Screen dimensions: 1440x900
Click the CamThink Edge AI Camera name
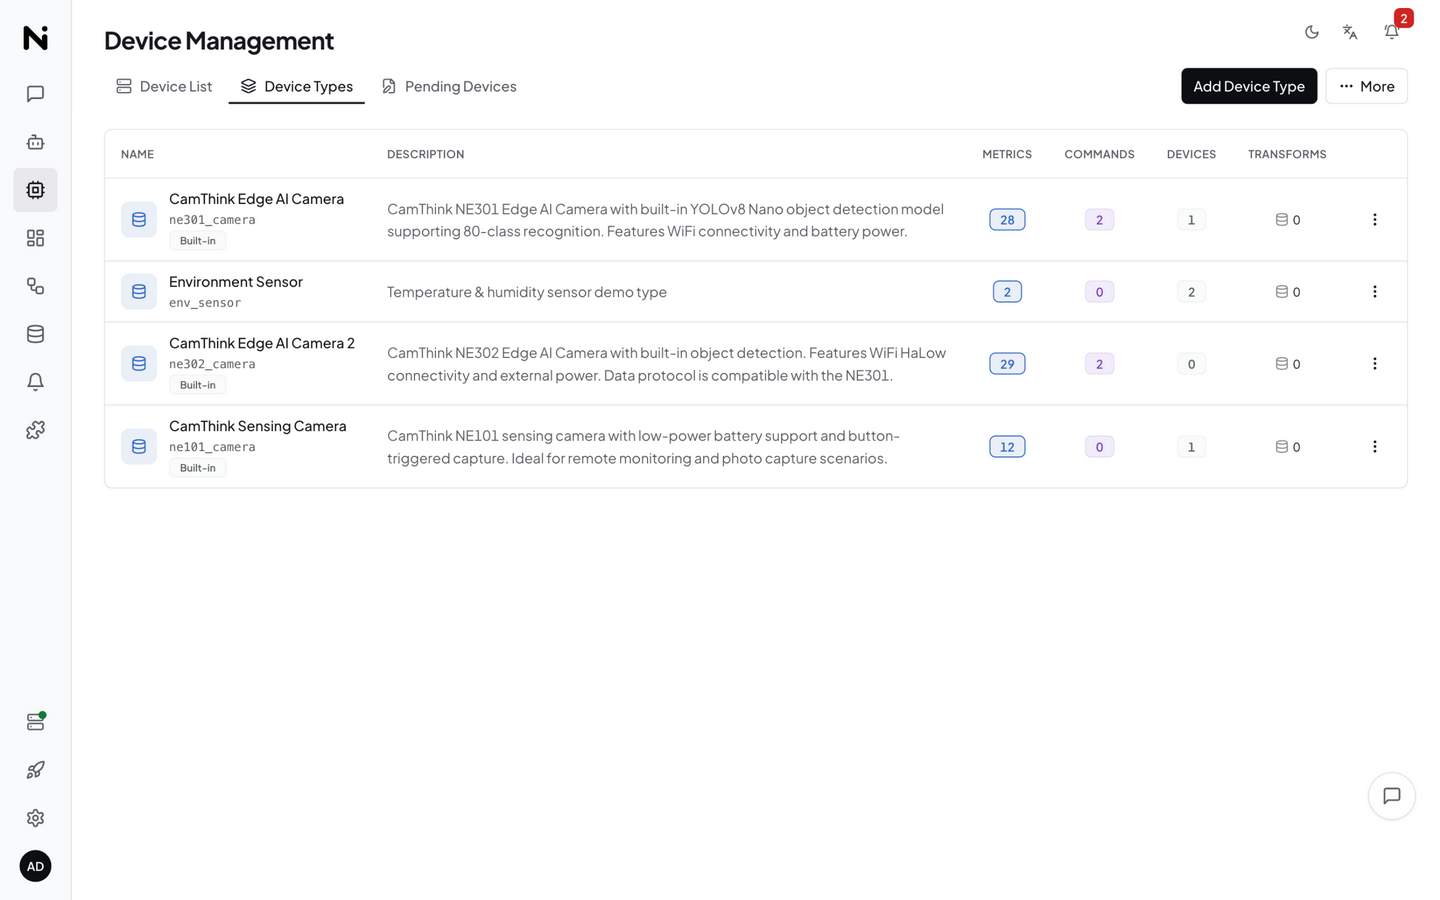(x=256, y=199)
